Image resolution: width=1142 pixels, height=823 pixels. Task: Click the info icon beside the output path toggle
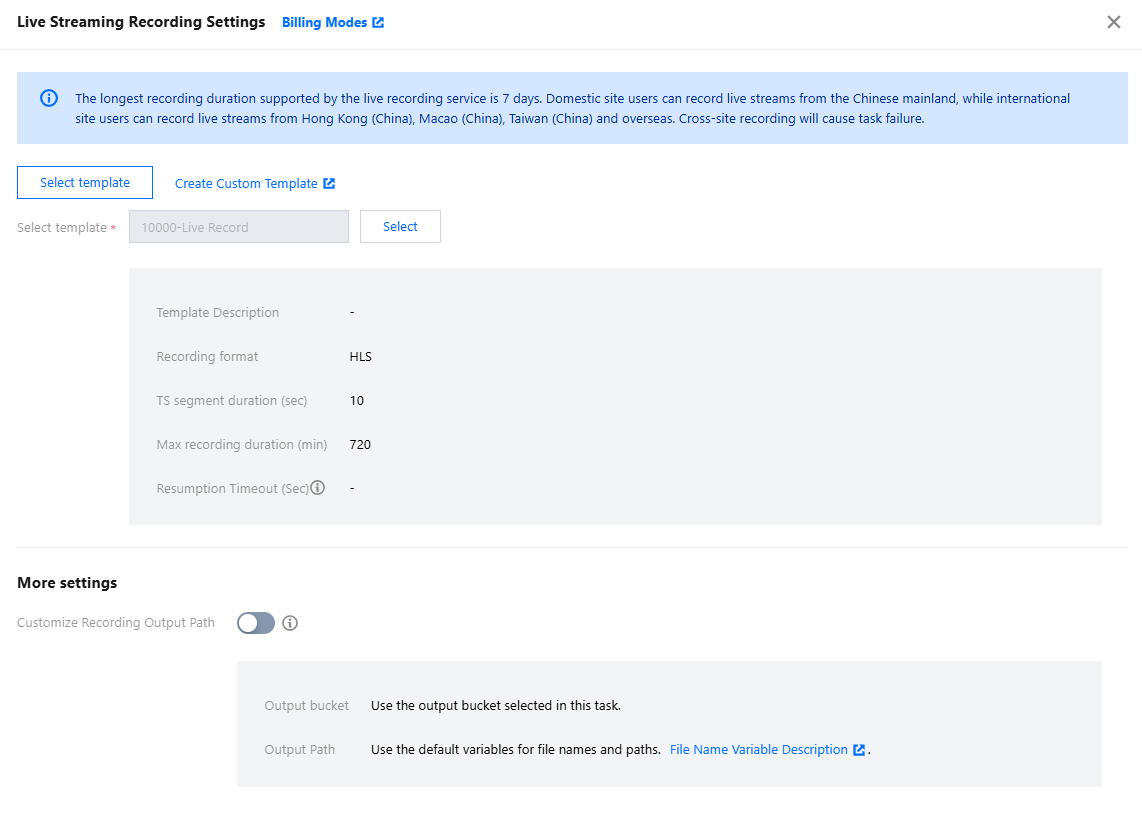click(x=290, y=623)
